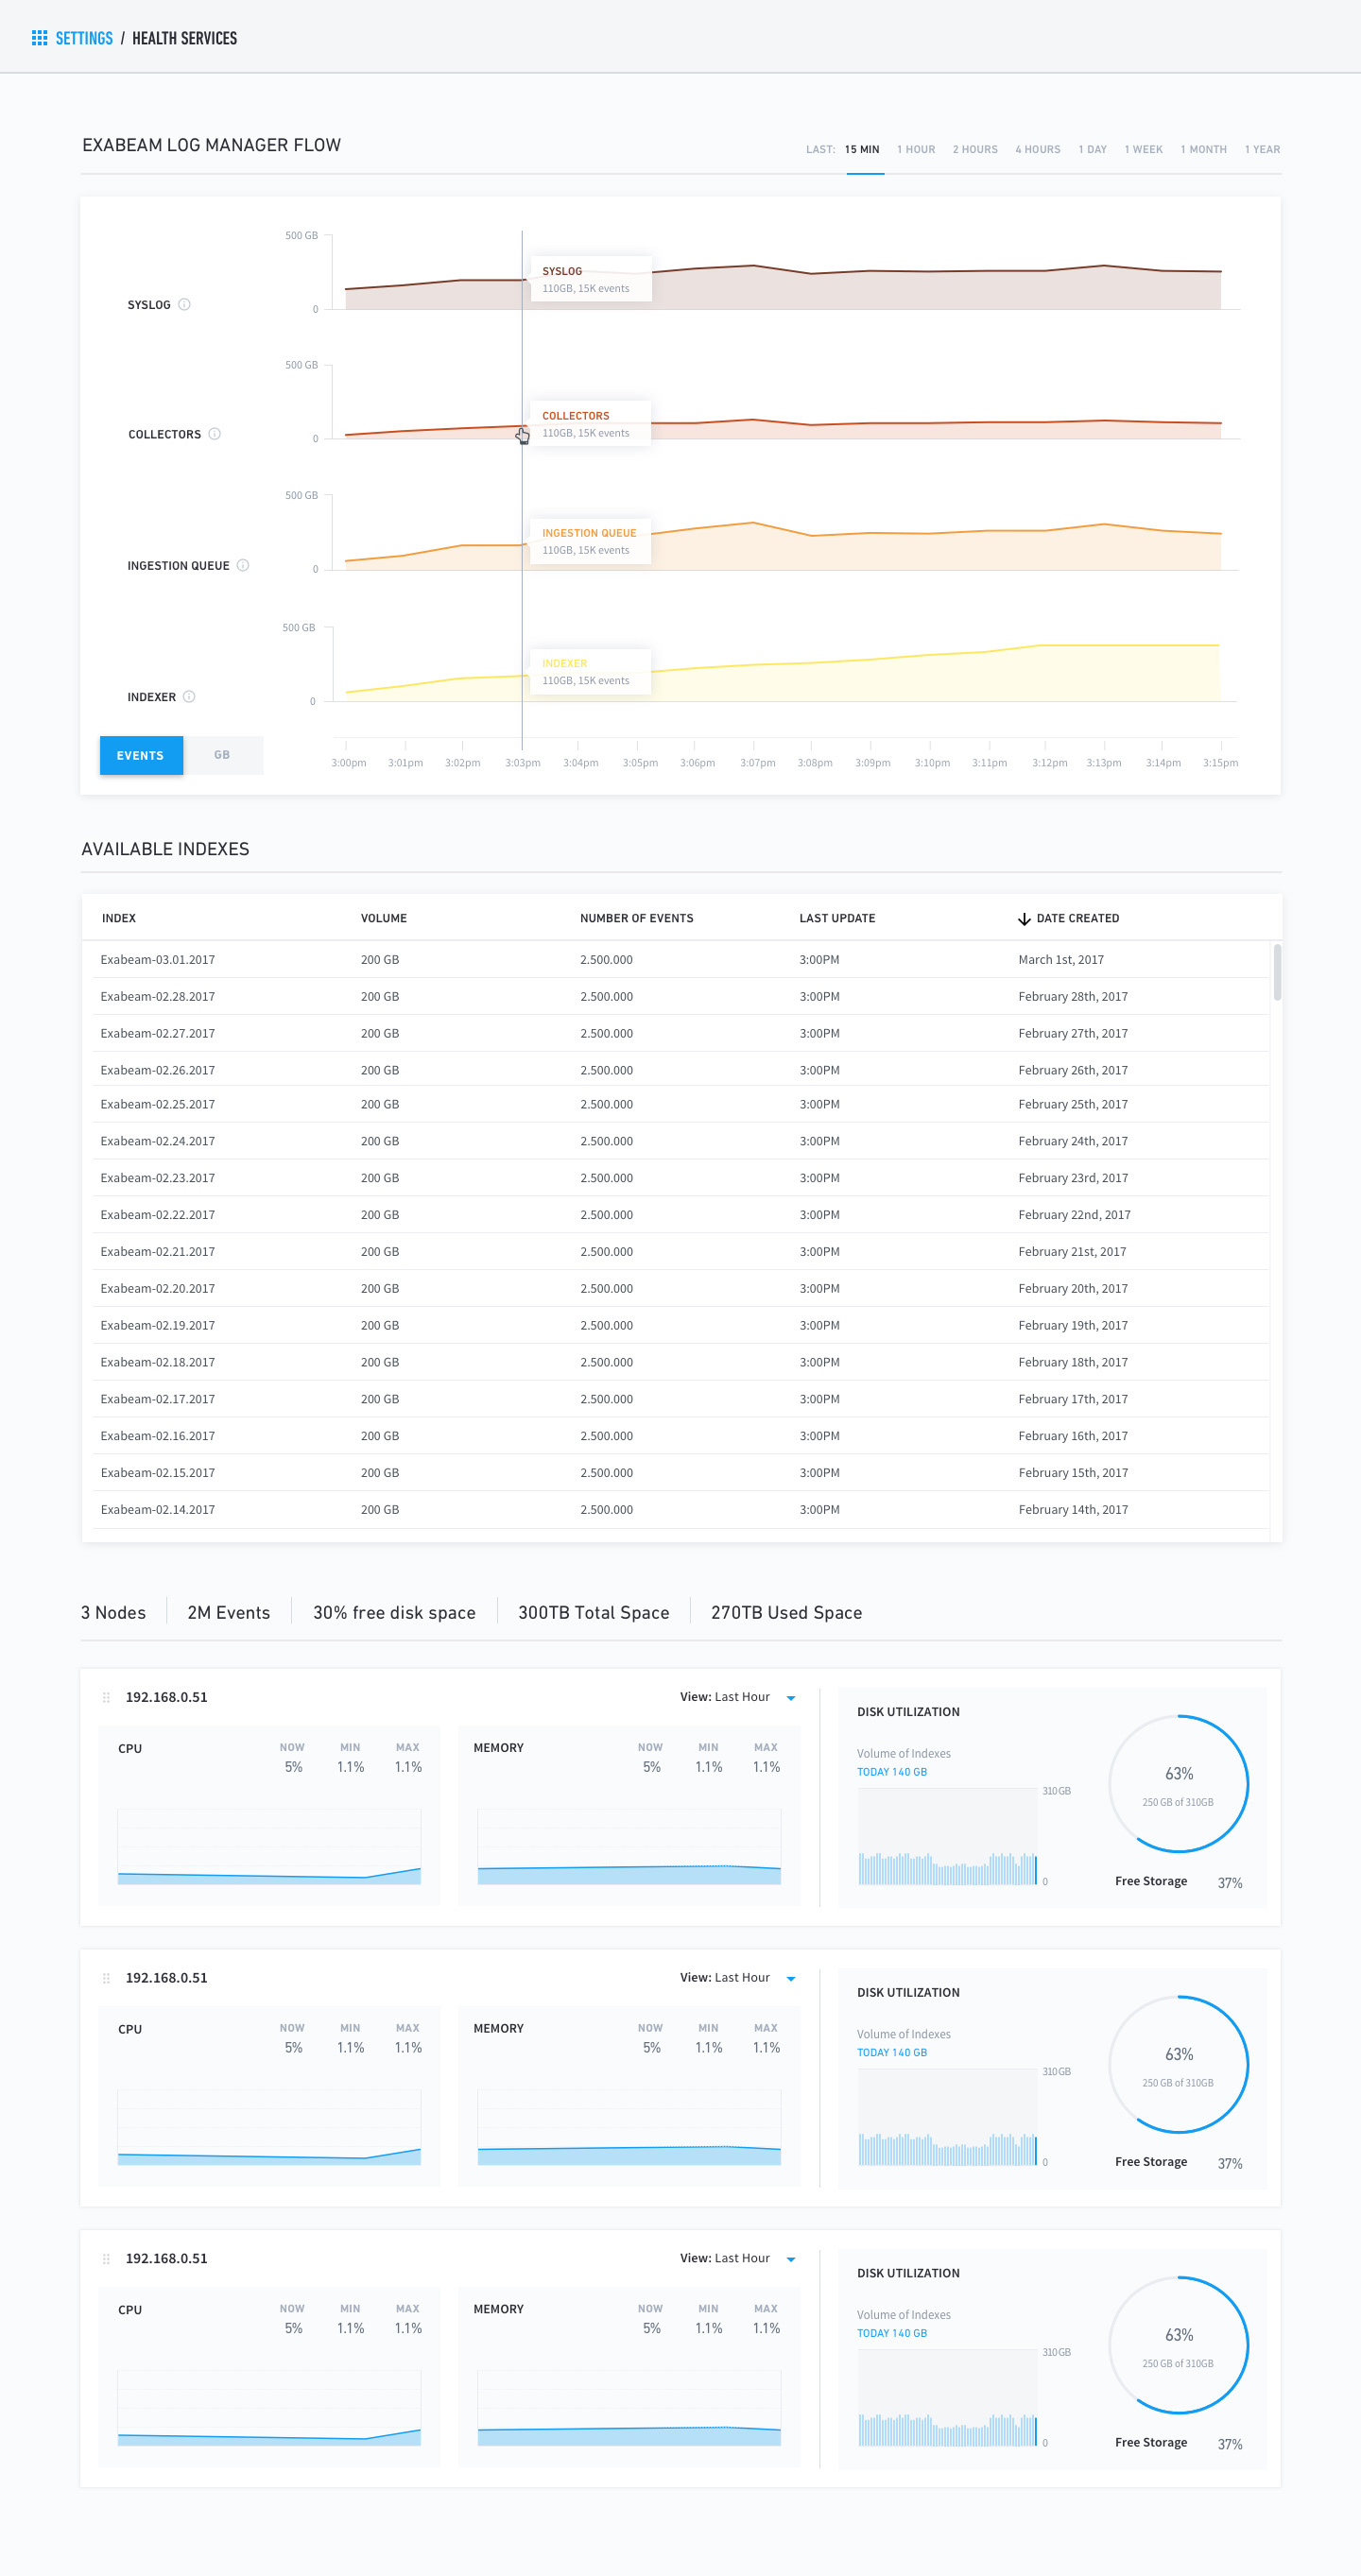This screenshot has height=2576, width=1361.
Task: Select the Exabeam-02.28.2017 index row
Action: click(x=681, y=996)
